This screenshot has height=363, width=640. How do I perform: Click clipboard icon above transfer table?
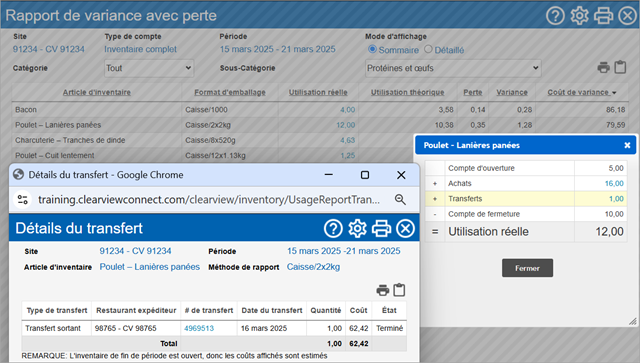[x=399, y=290]
